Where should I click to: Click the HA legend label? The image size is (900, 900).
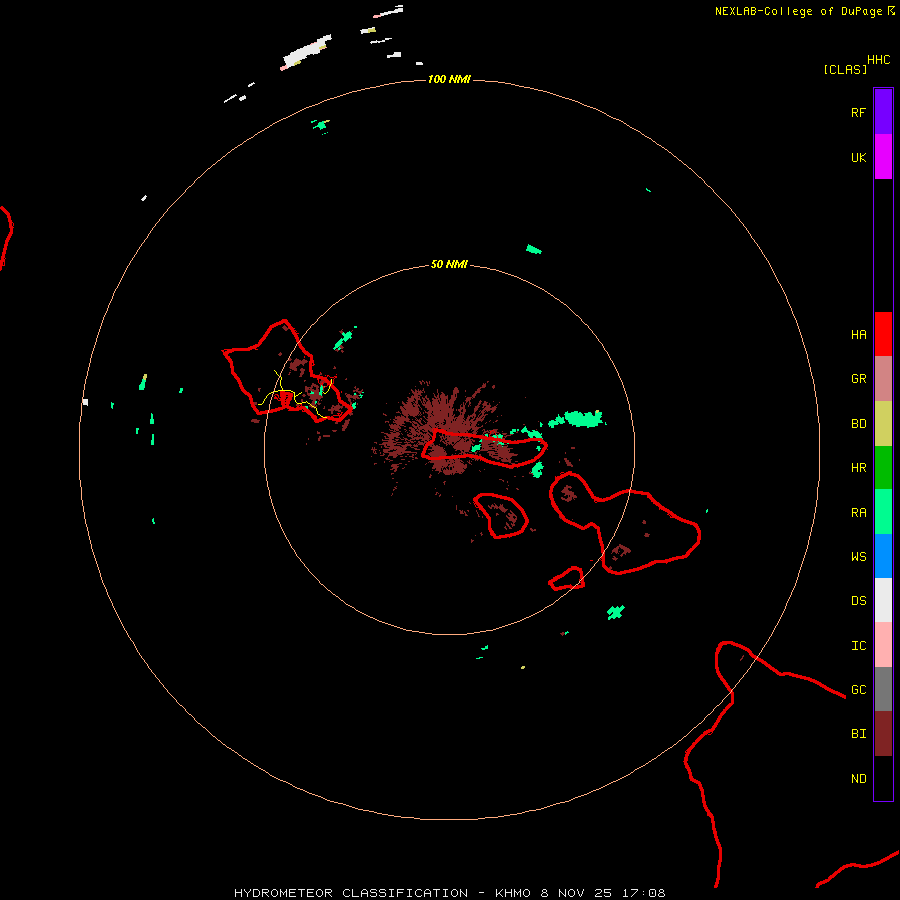pos(858,335)
